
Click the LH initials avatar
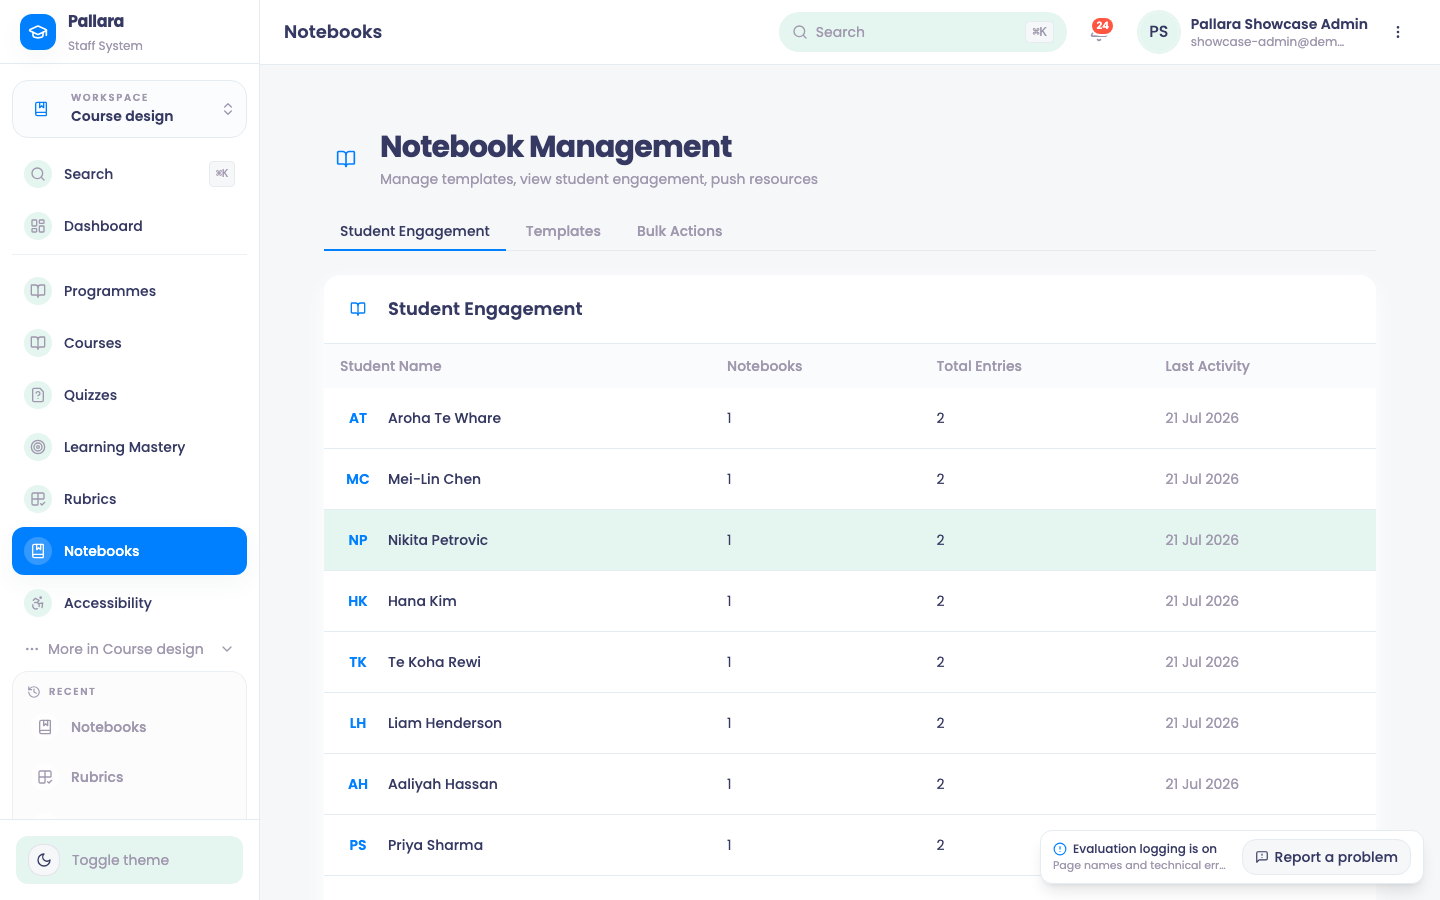pos(358,723)
